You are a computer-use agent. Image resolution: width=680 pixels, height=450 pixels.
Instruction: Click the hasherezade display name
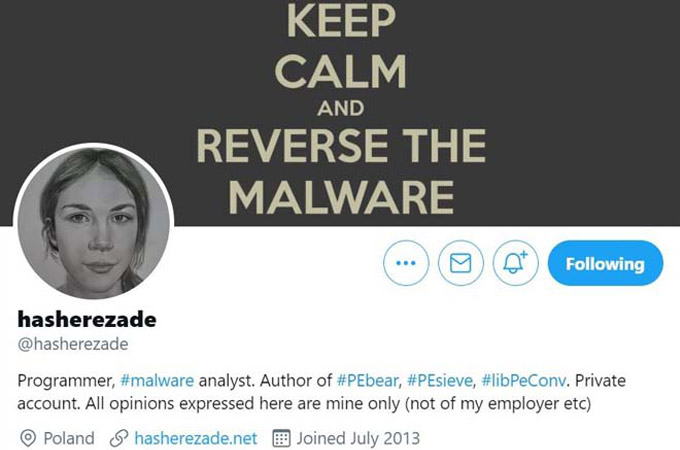pyautogui.click(x=87, y=320)
